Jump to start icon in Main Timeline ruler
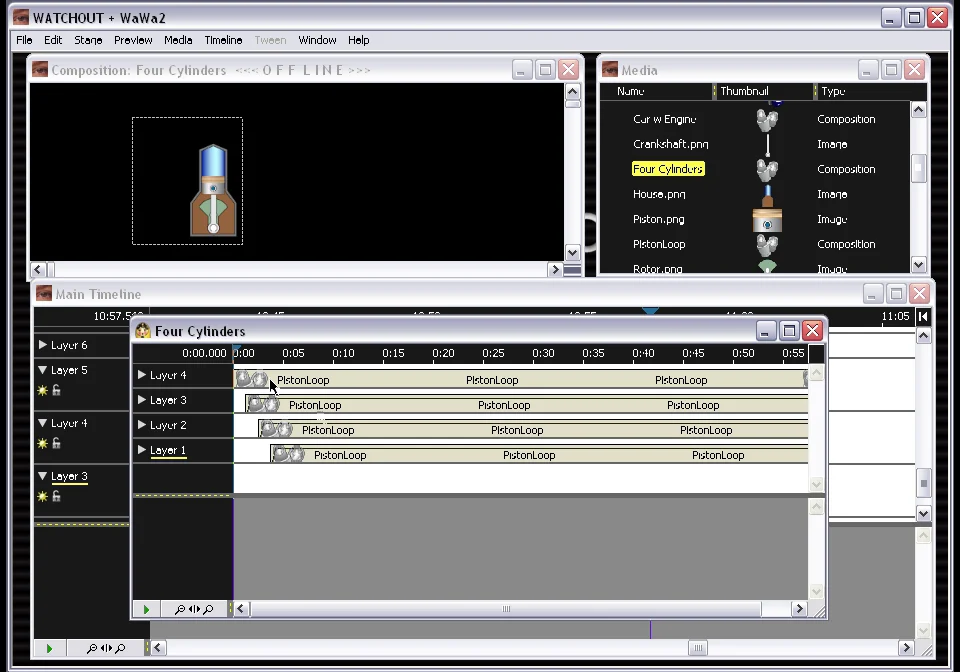The width and height of the screenshot is (960, 672). (923, 316)
